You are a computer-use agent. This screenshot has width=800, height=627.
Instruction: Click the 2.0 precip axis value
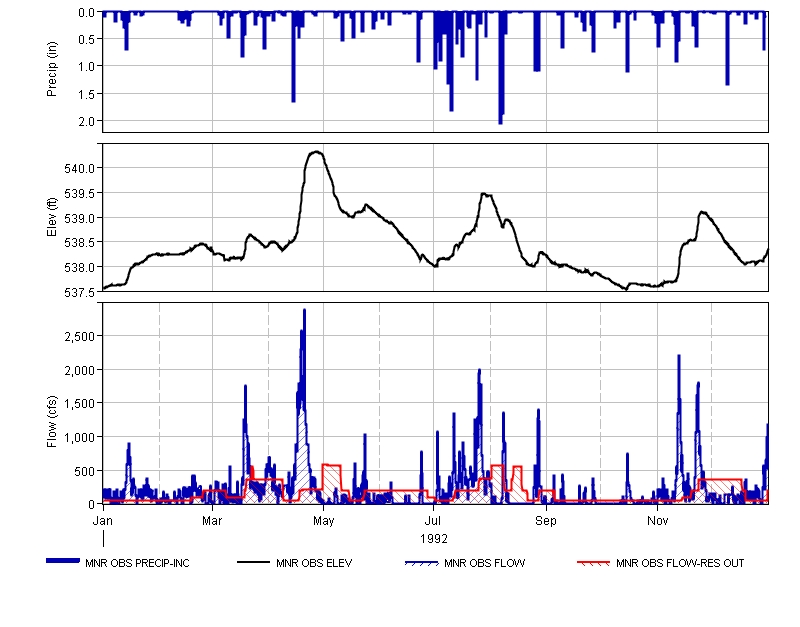(x=87, y=121)
